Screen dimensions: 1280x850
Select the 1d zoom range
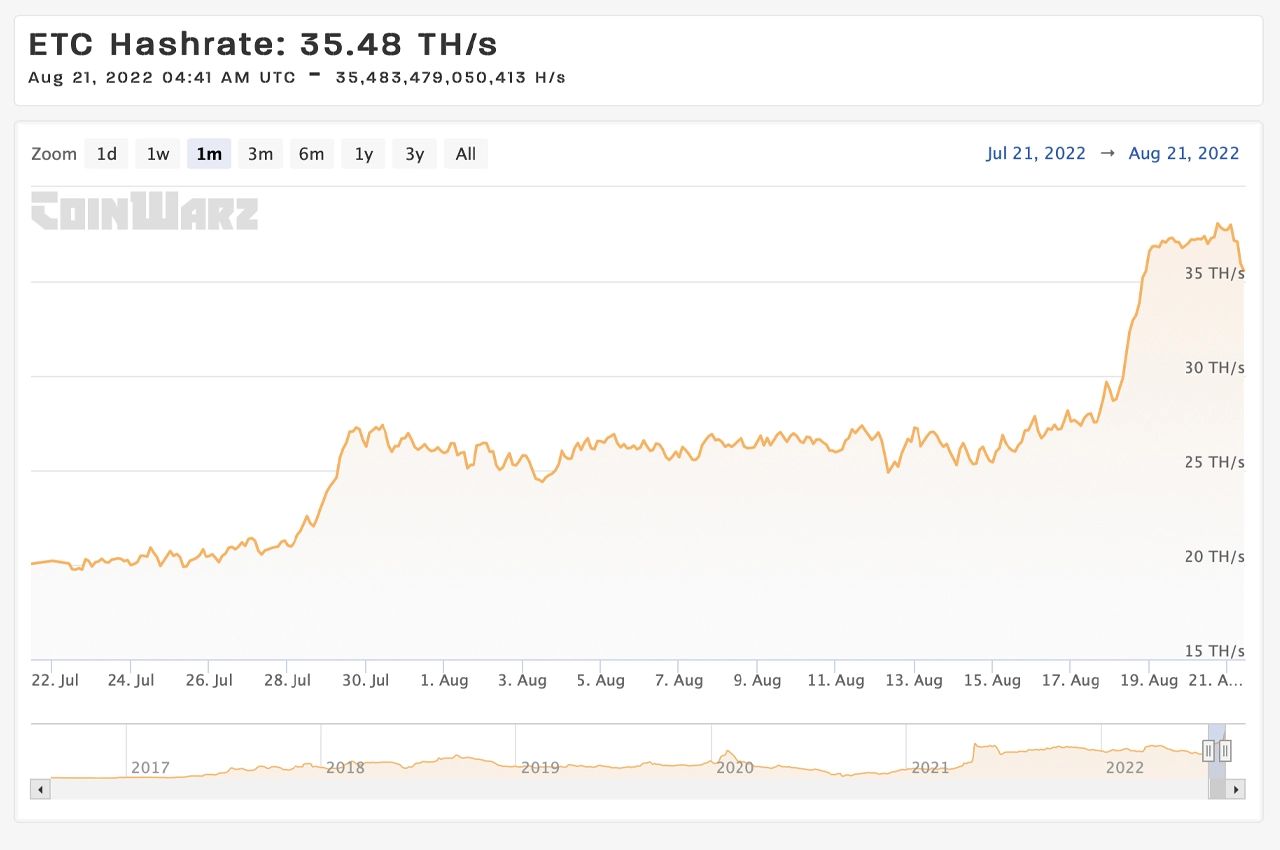(x=106, y=154)
